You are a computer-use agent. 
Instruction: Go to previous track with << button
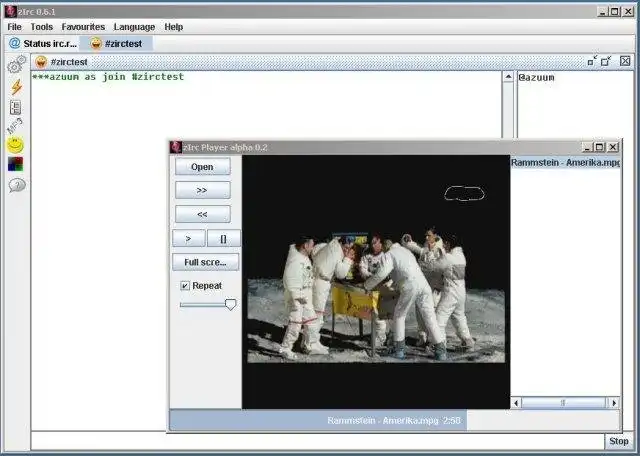click(202, 214)
